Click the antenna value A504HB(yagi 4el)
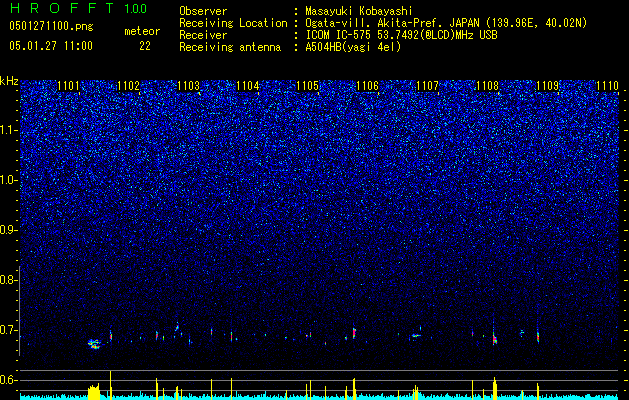 point(353,47)
